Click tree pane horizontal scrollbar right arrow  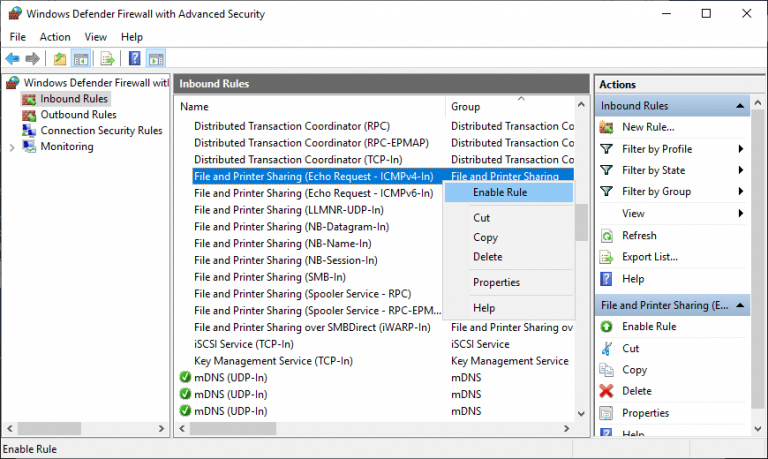click(x=161, y=429)
